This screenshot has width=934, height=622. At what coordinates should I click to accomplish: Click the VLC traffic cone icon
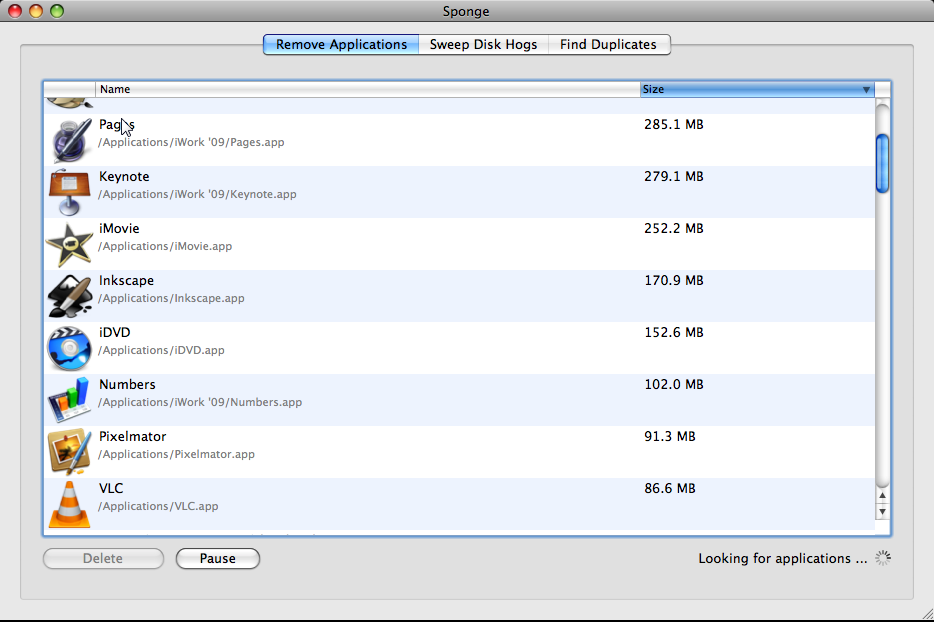tap(70, 504)
